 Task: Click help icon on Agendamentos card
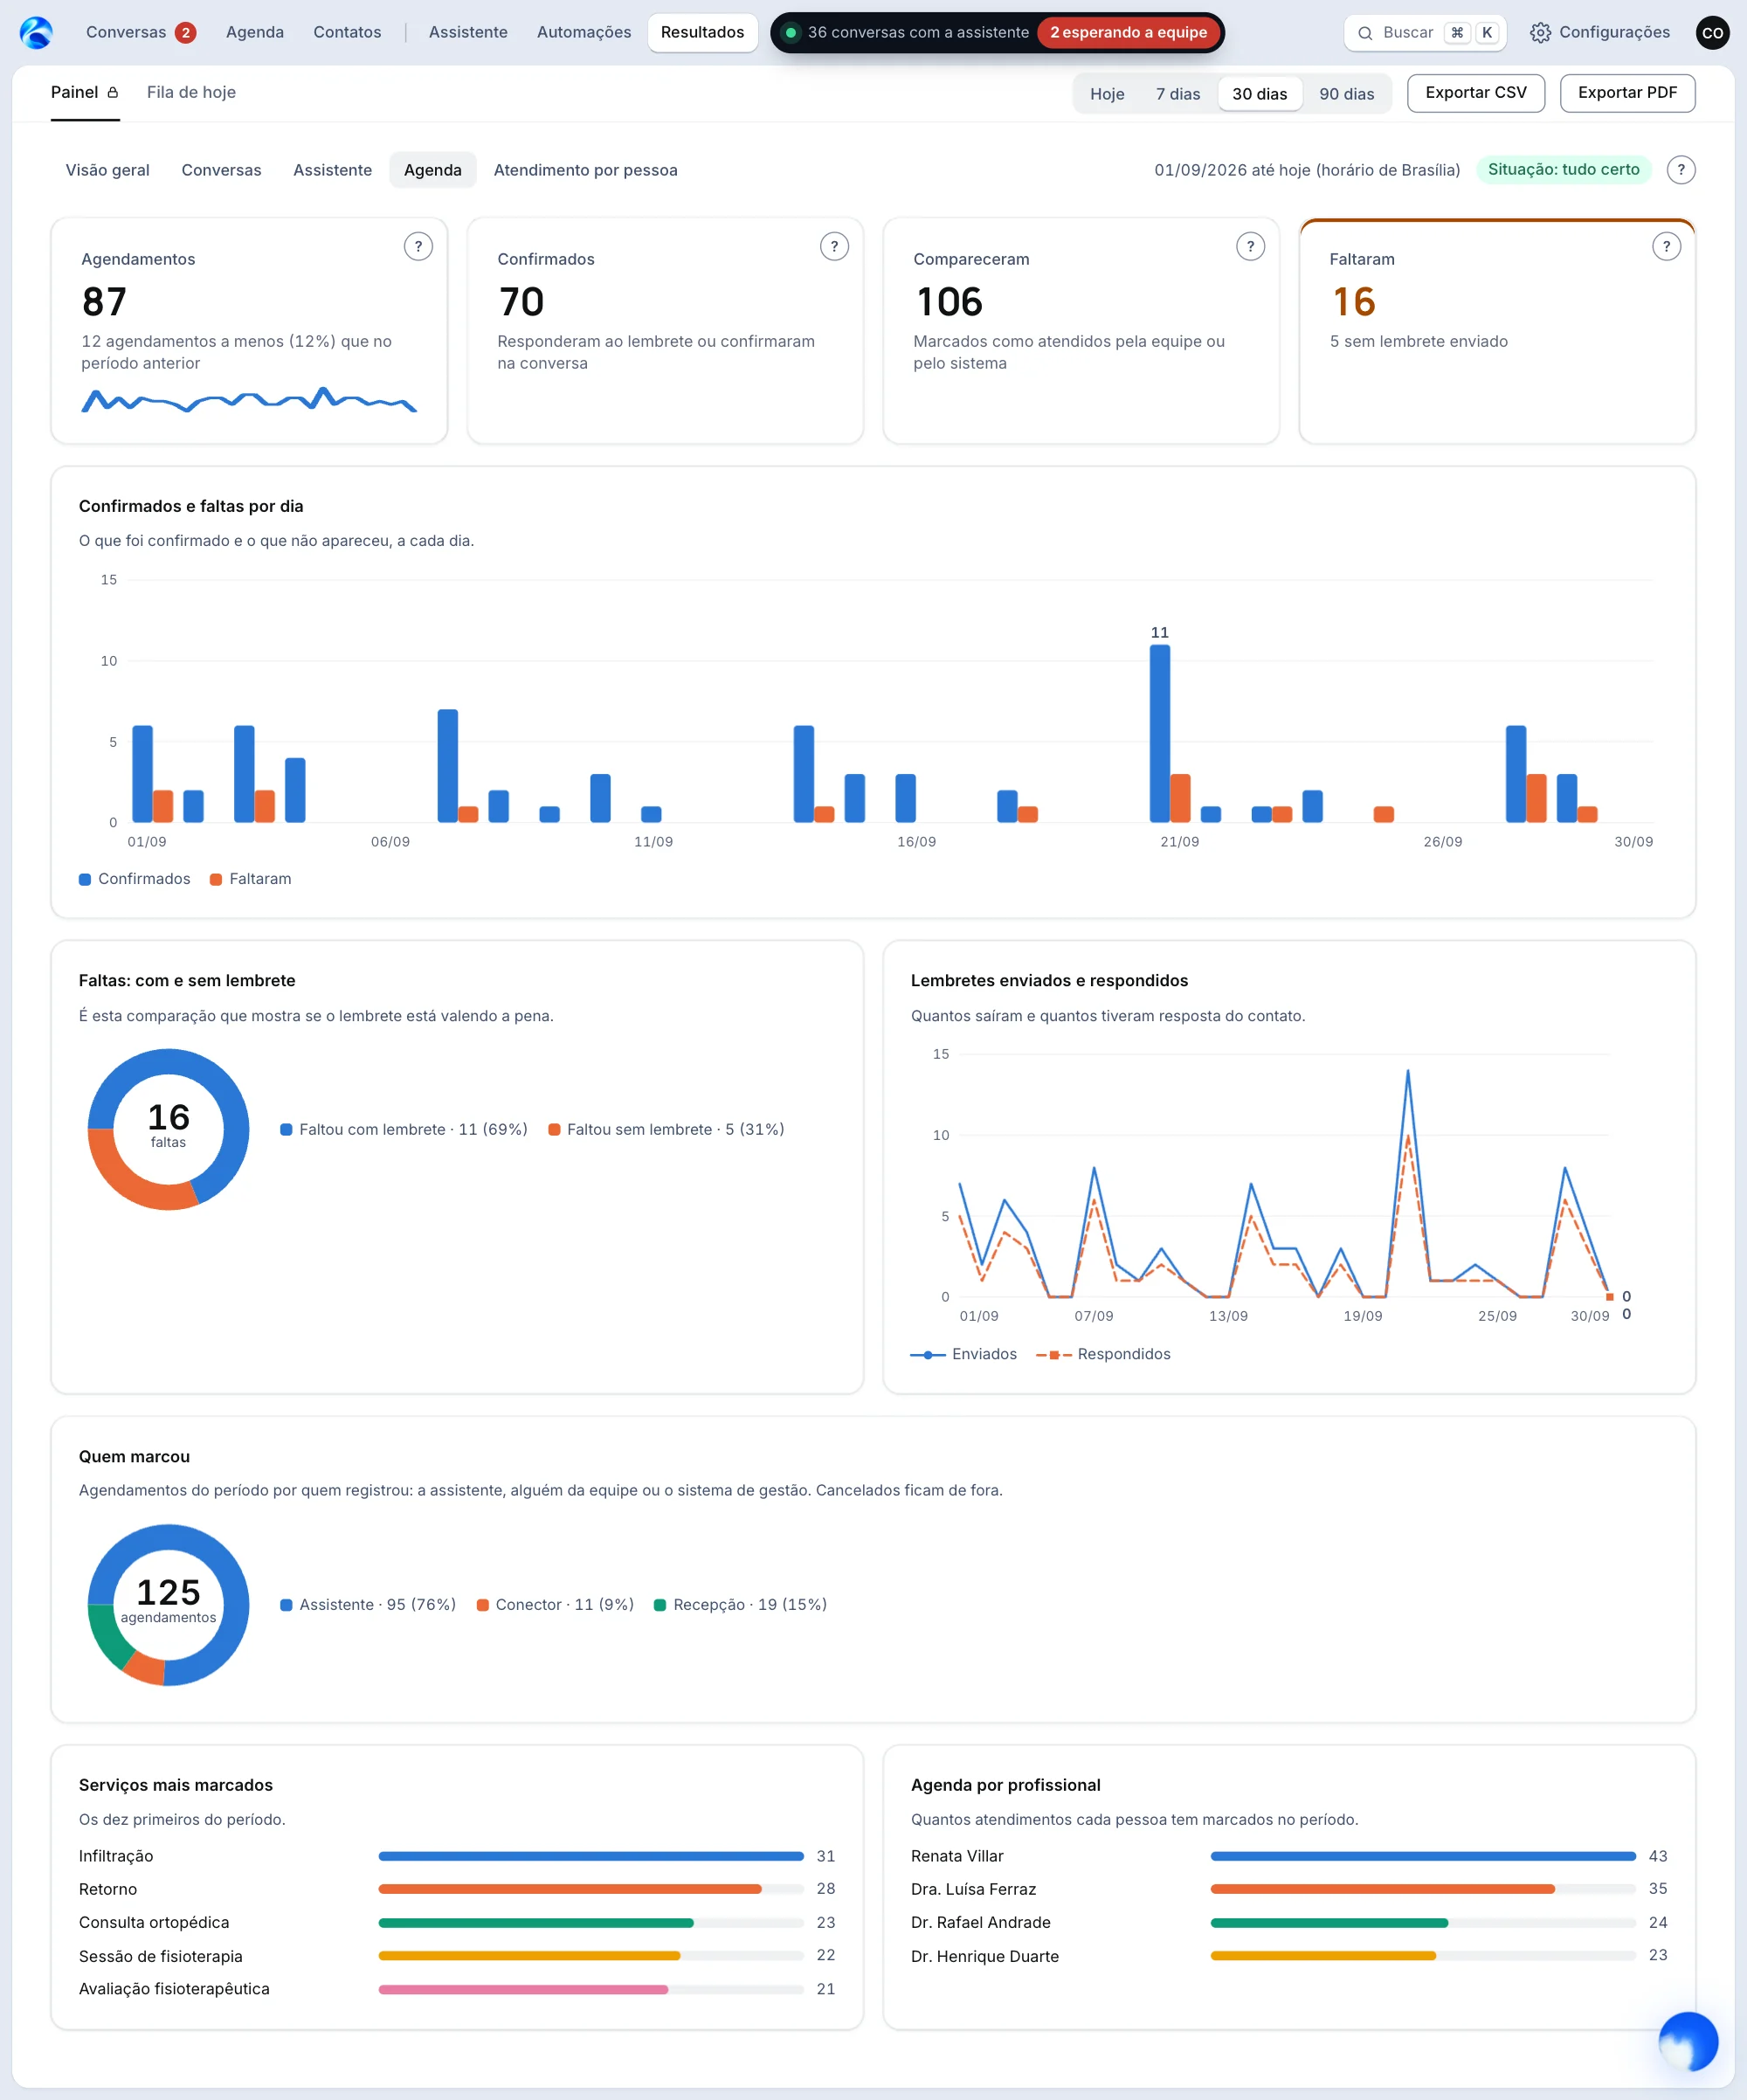pos(418,246)
